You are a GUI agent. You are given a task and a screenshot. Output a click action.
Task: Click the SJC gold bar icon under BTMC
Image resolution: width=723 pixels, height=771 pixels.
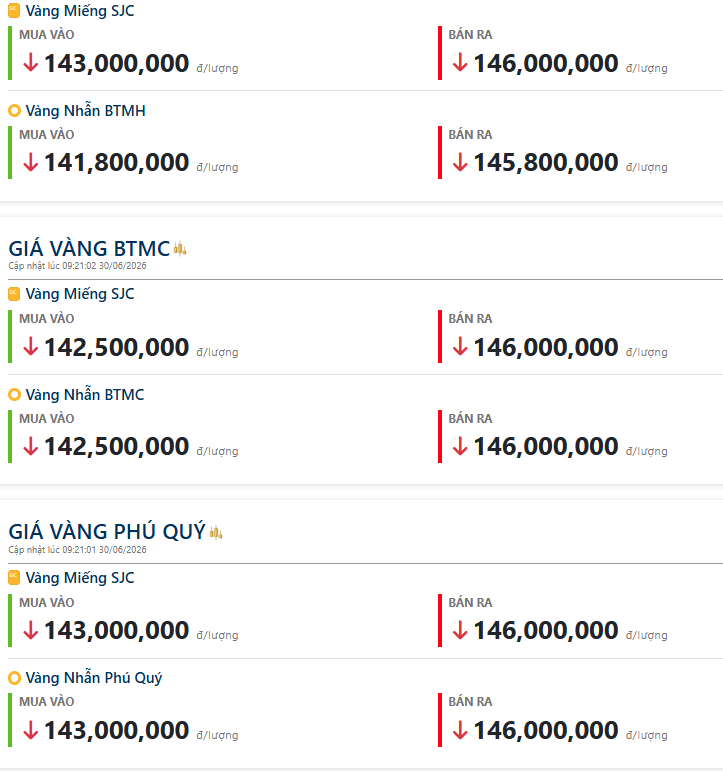coord(14,294)
